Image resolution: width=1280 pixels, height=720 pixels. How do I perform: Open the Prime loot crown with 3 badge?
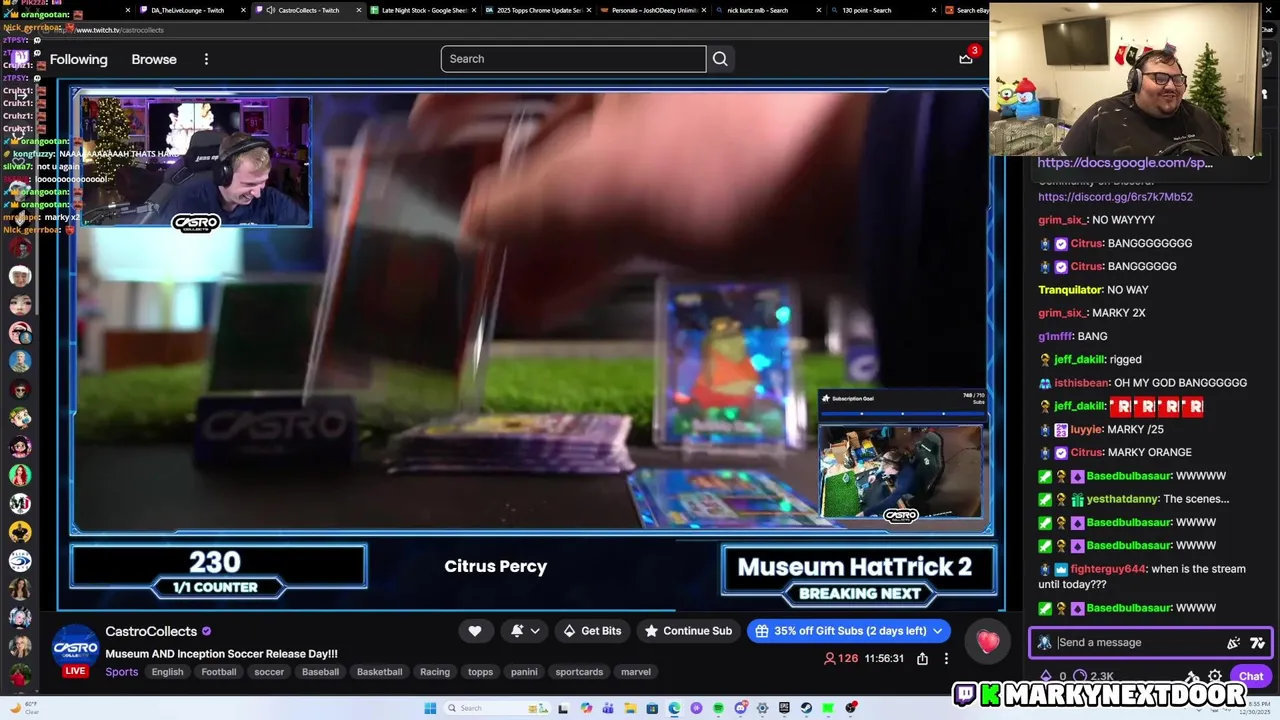tap(966, 58)
